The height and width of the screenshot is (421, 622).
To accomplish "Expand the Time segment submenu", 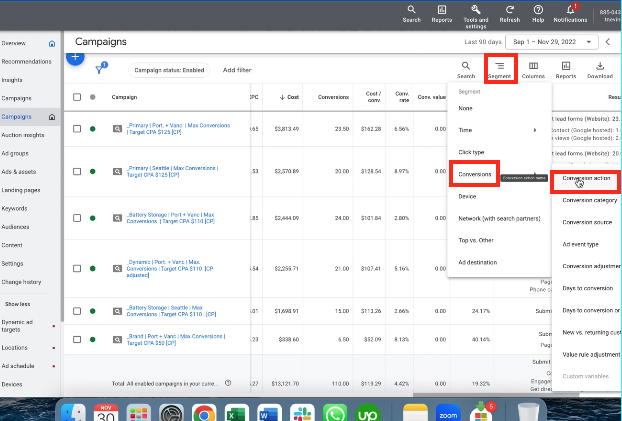I will (496, 130).
